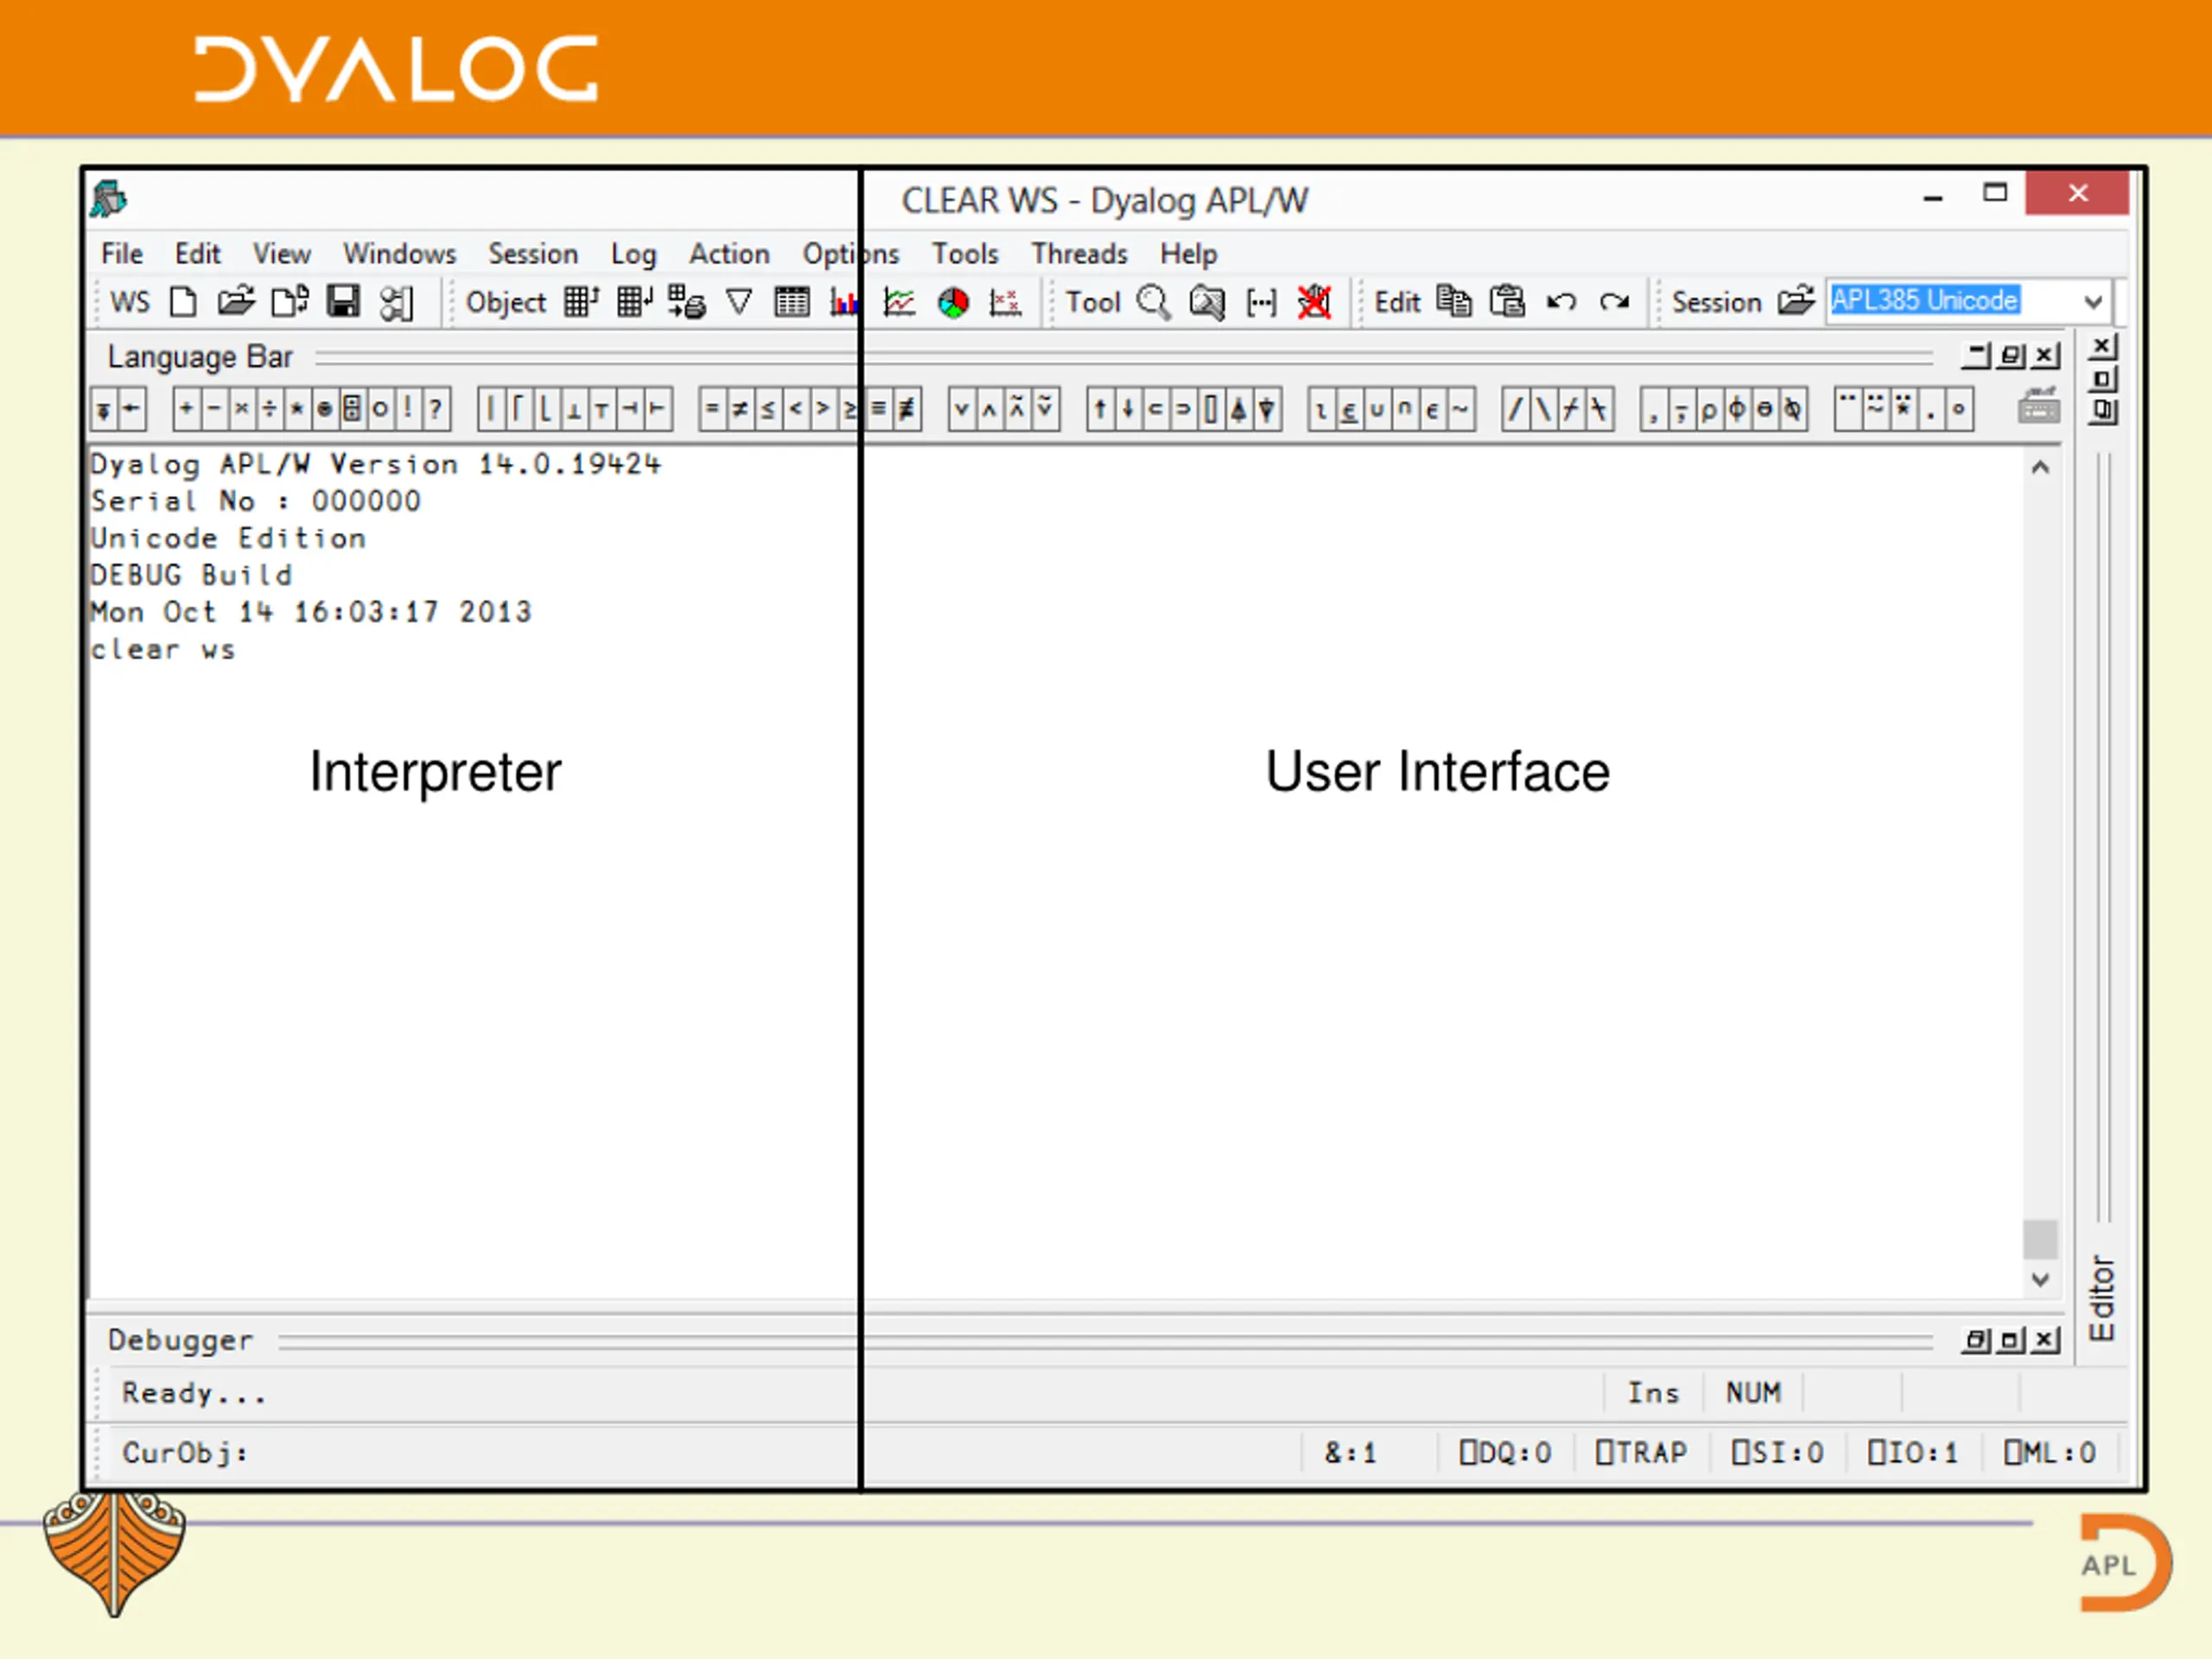
Task: Open the Windows menu
Action: click(399, 254)
